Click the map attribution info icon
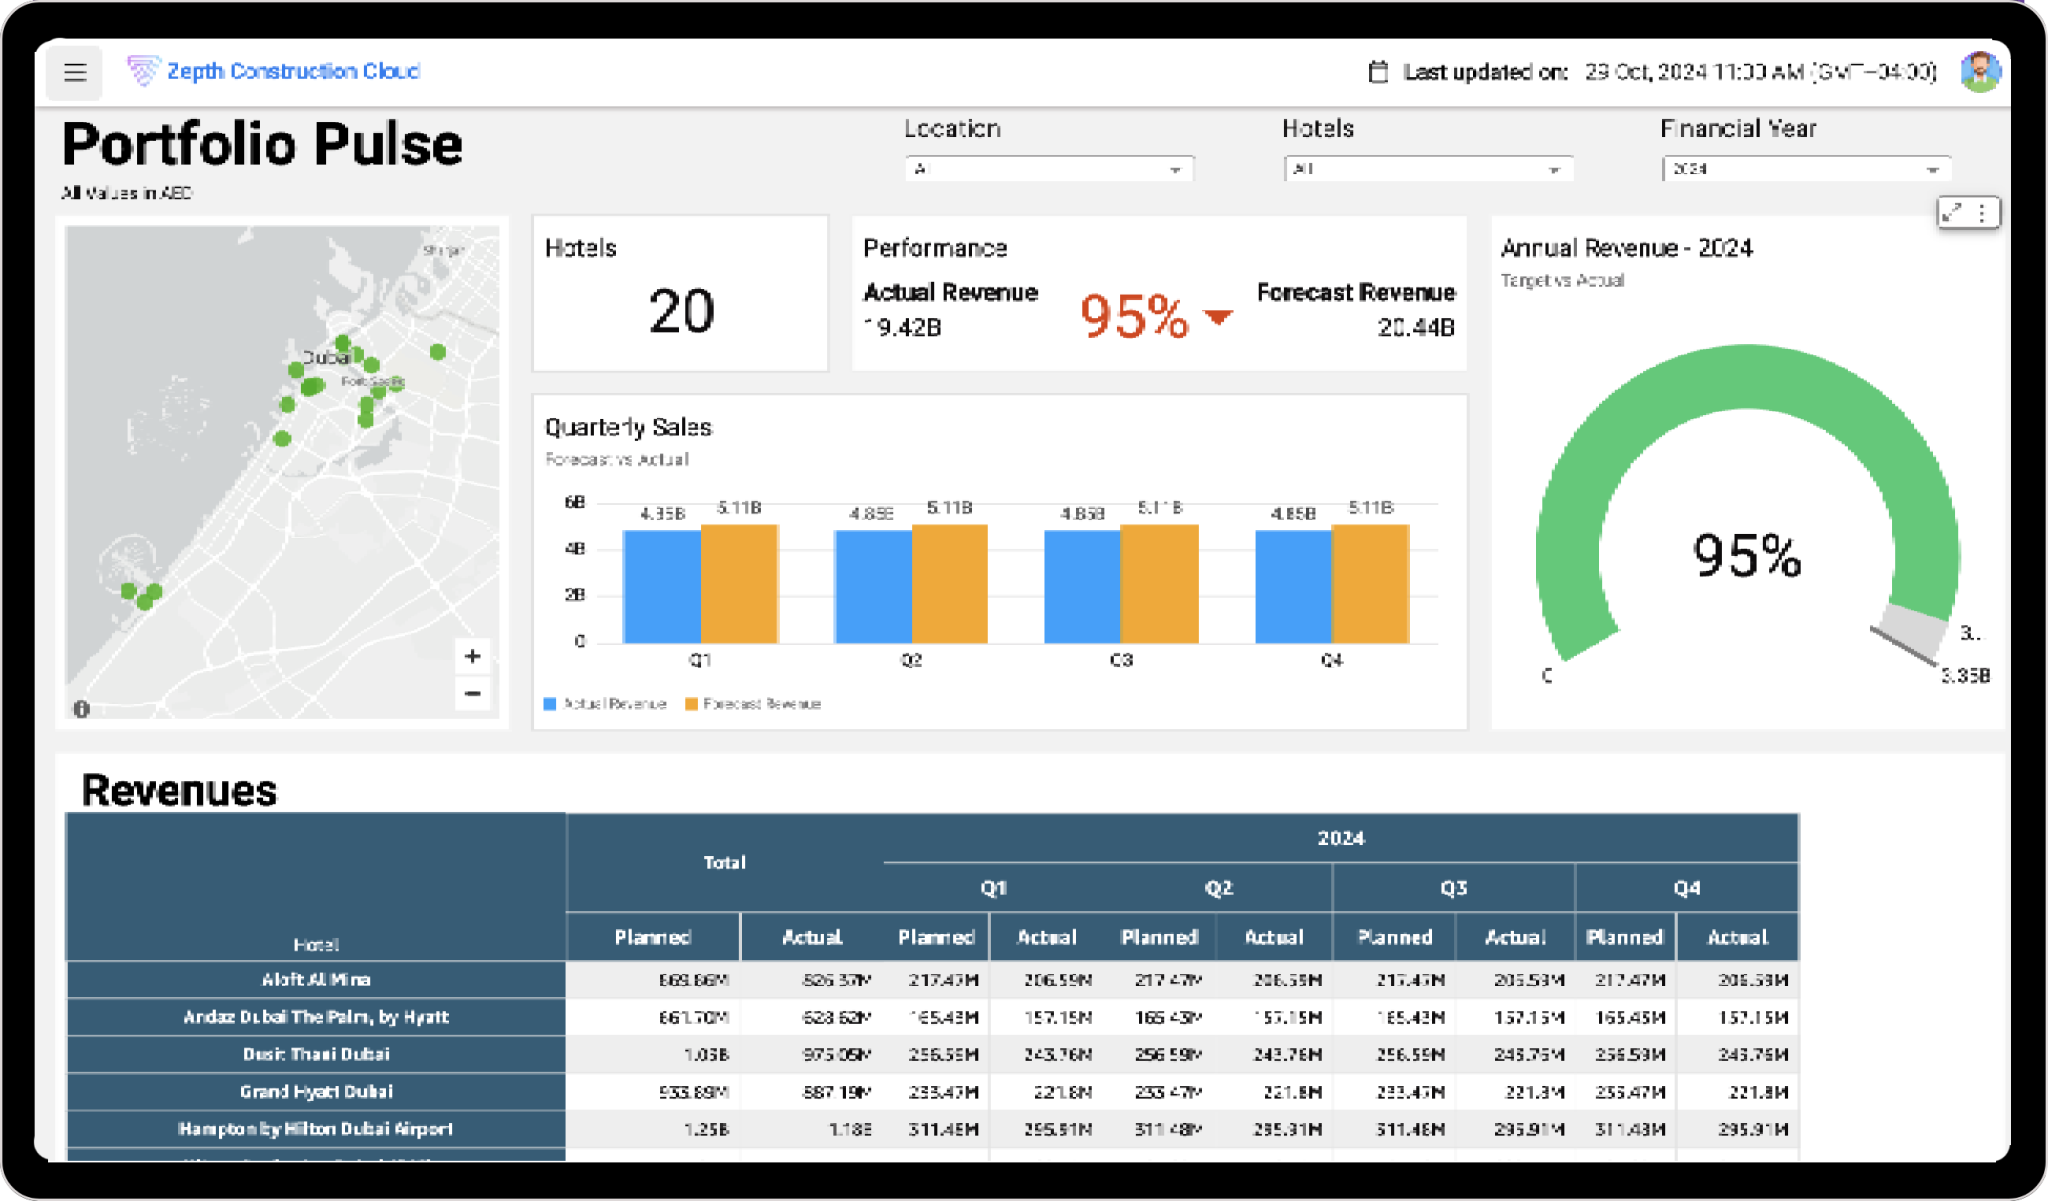This screenshot has width=2048, height=1201. click(x=80, y=709)
